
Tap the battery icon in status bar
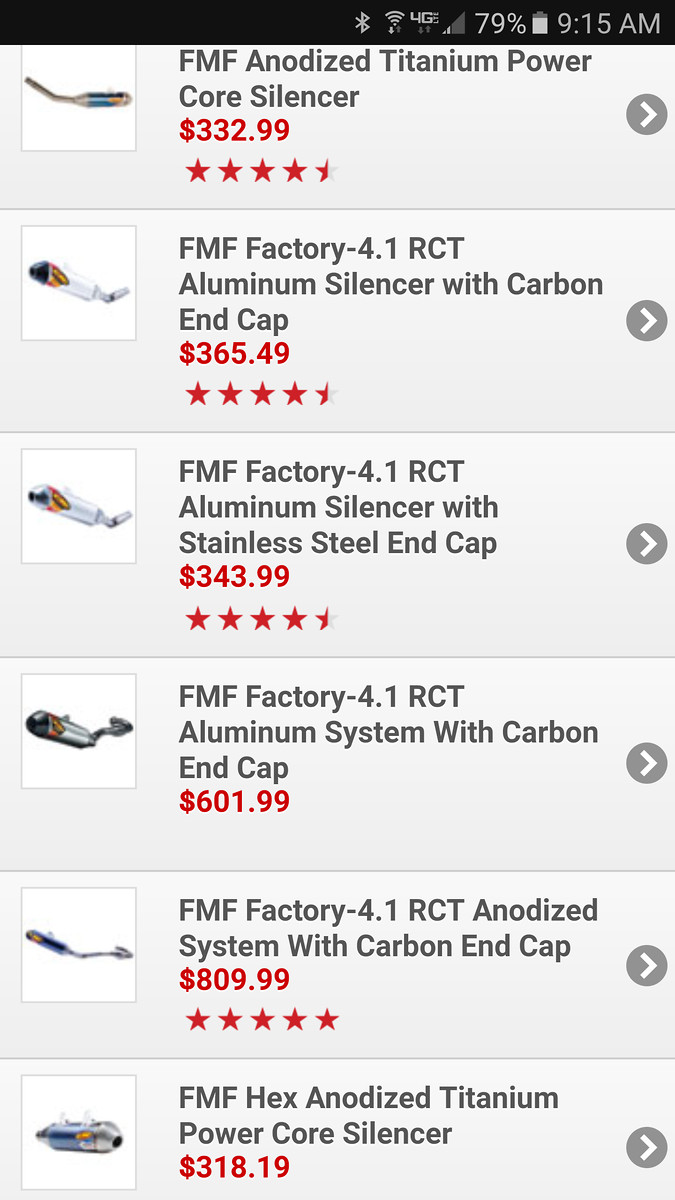540,22
